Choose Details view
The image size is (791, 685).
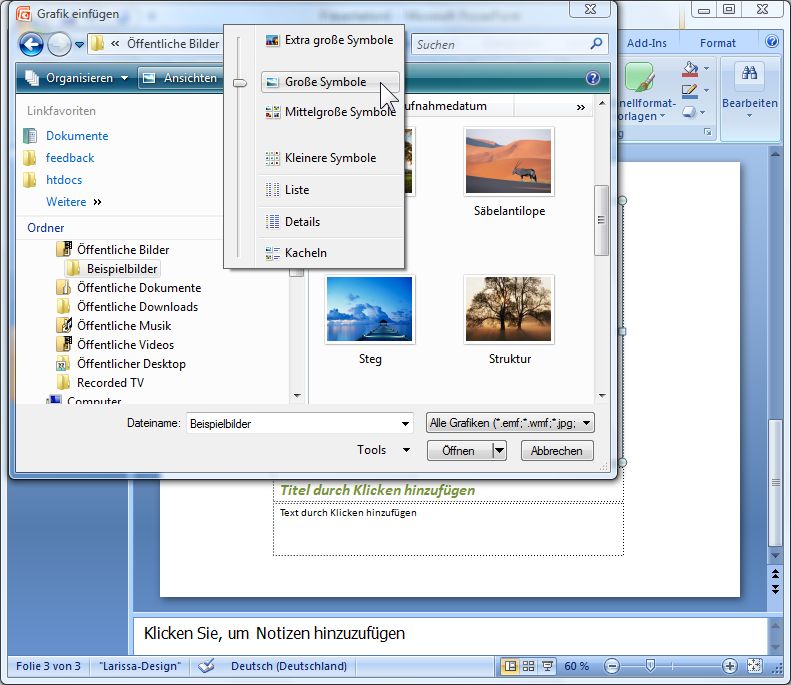(x=330, y=221)
